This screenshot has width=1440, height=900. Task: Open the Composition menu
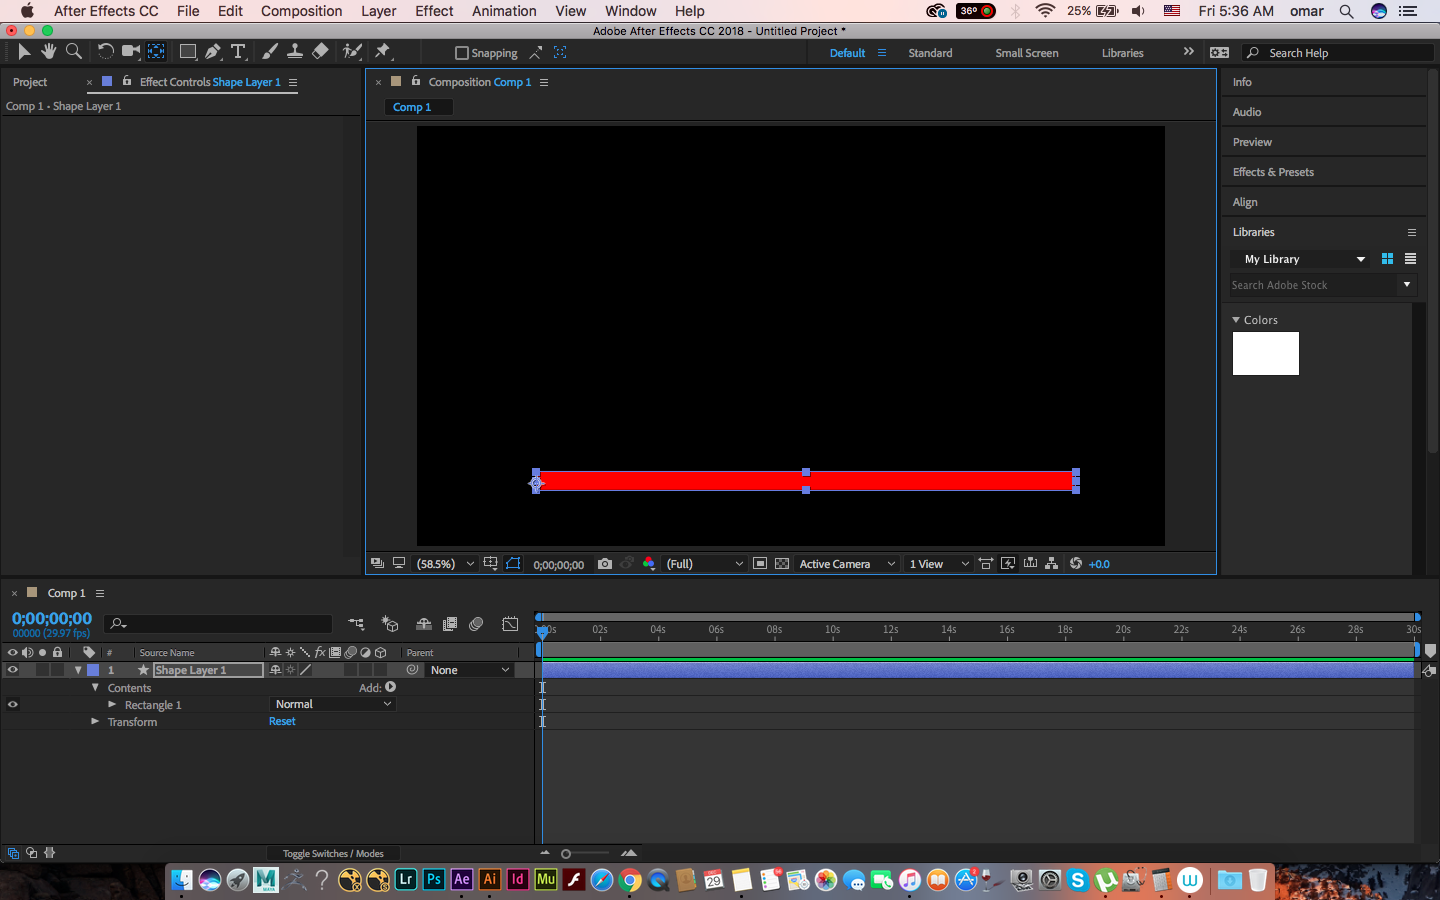(301, 11)
